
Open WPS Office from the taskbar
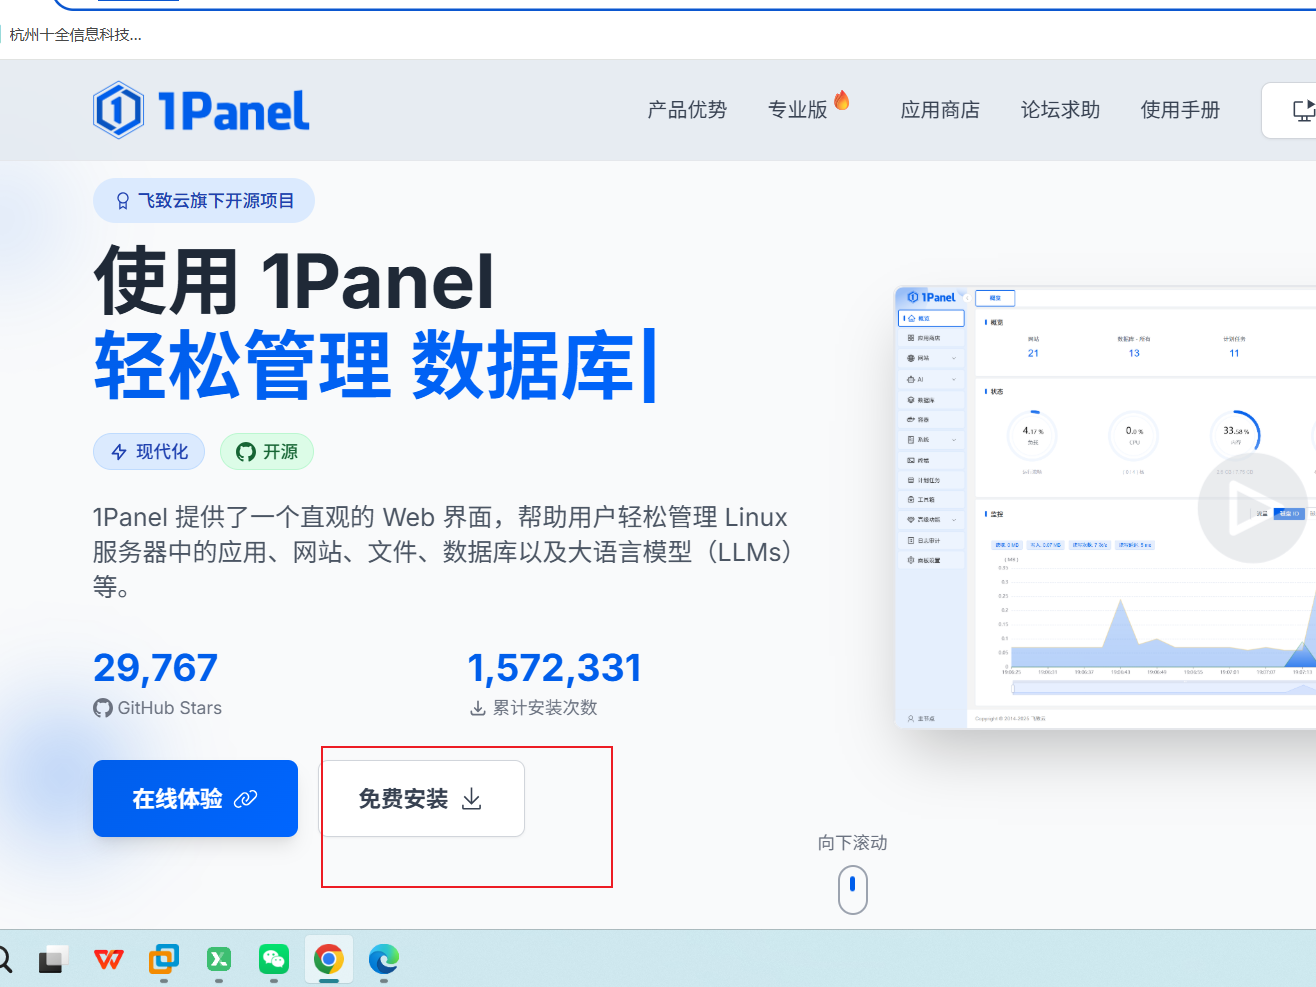(x=108, y=960)
